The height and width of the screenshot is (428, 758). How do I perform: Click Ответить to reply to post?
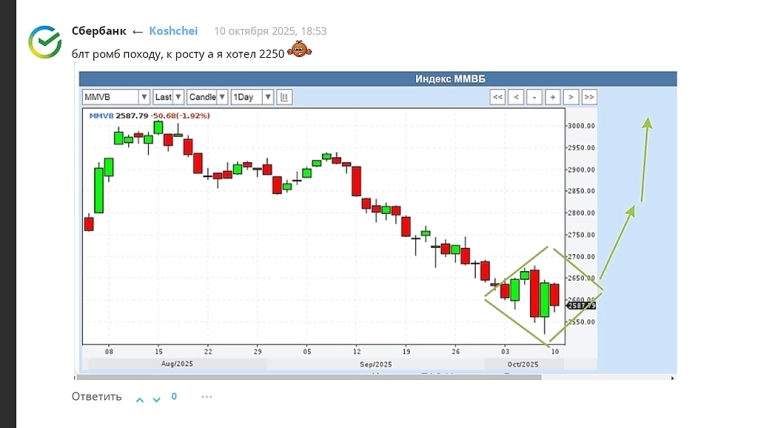click(x=96, y=397)
